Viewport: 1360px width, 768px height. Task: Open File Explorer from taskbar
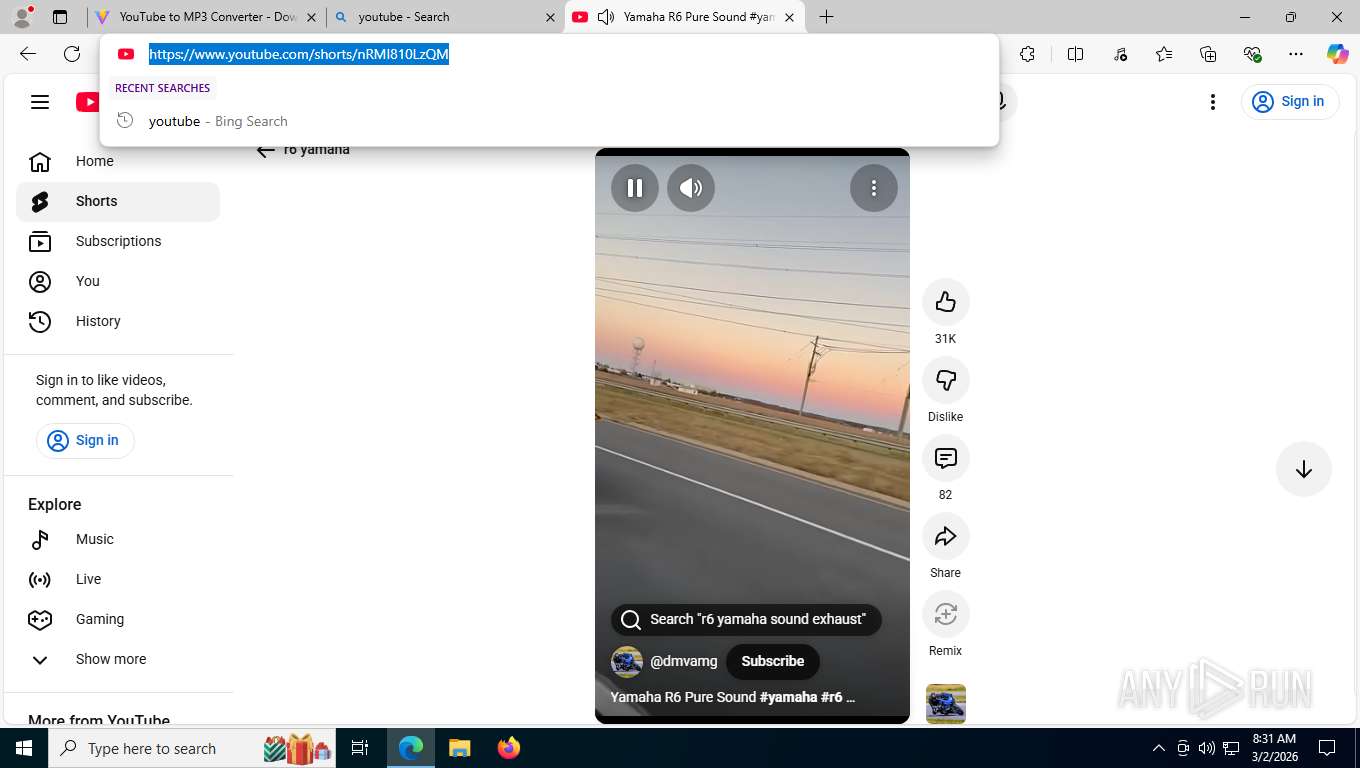coord(459,748)
